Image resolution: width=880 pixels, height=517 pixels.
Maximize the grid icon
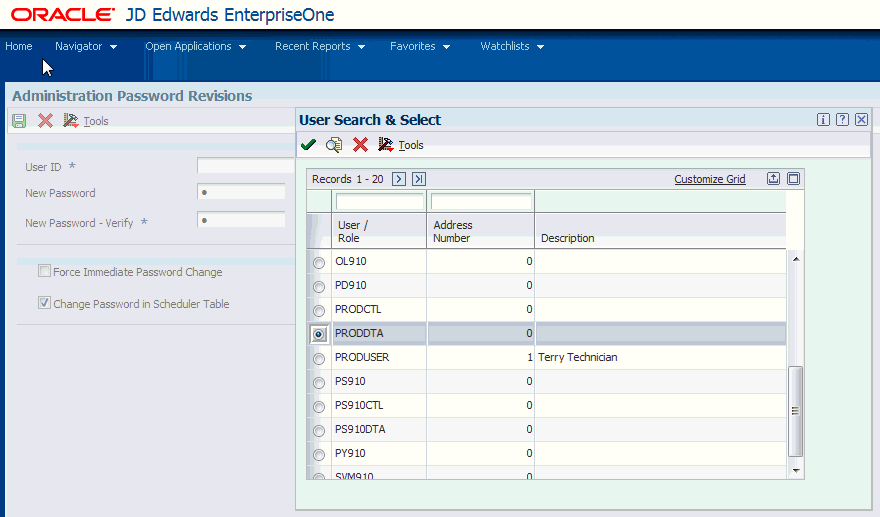pyautogui.click(x=794, y=179)
